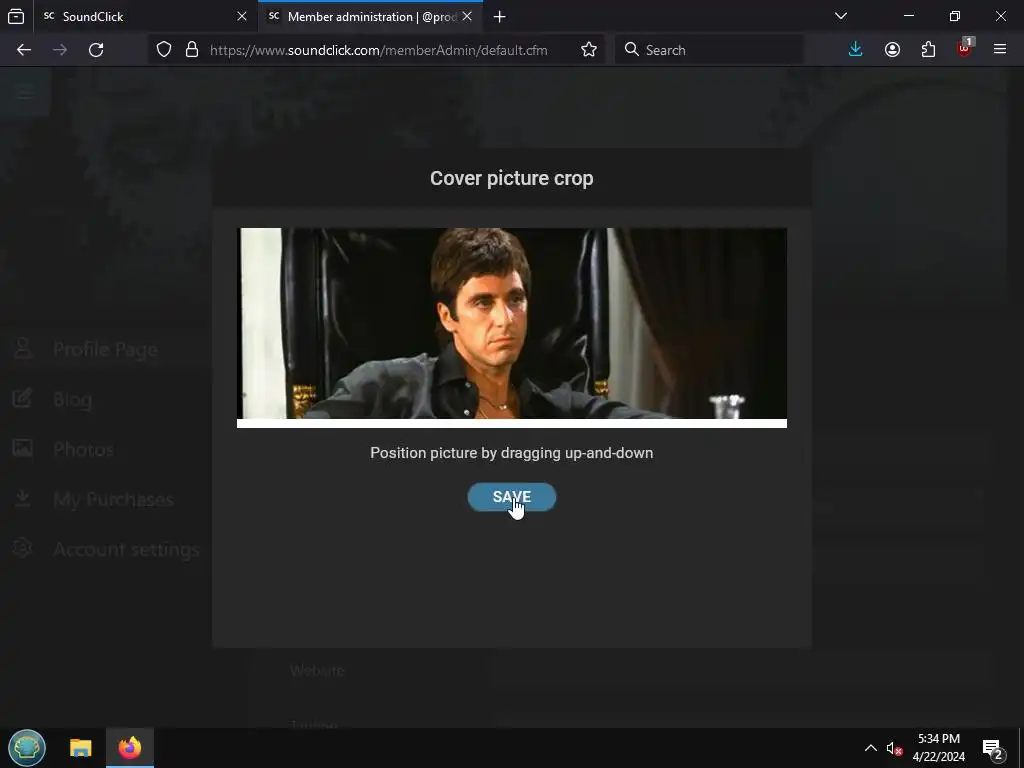Screen dimensions: 1024x768
Task: Click the Profile Page person icon
Action: pyautogui.click(x=23, y=348)
